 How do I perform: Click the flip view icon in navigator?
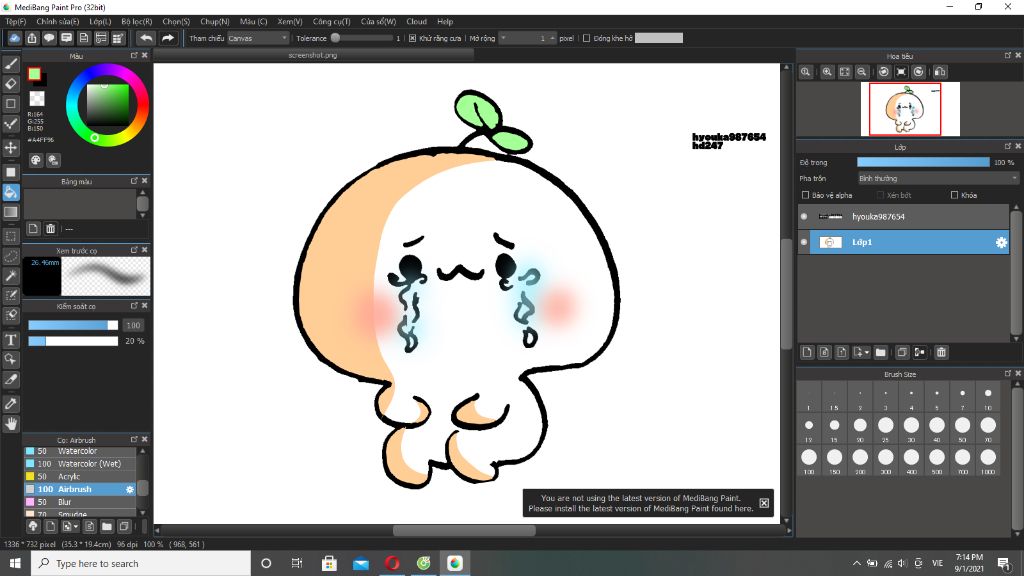coord(940,72)
